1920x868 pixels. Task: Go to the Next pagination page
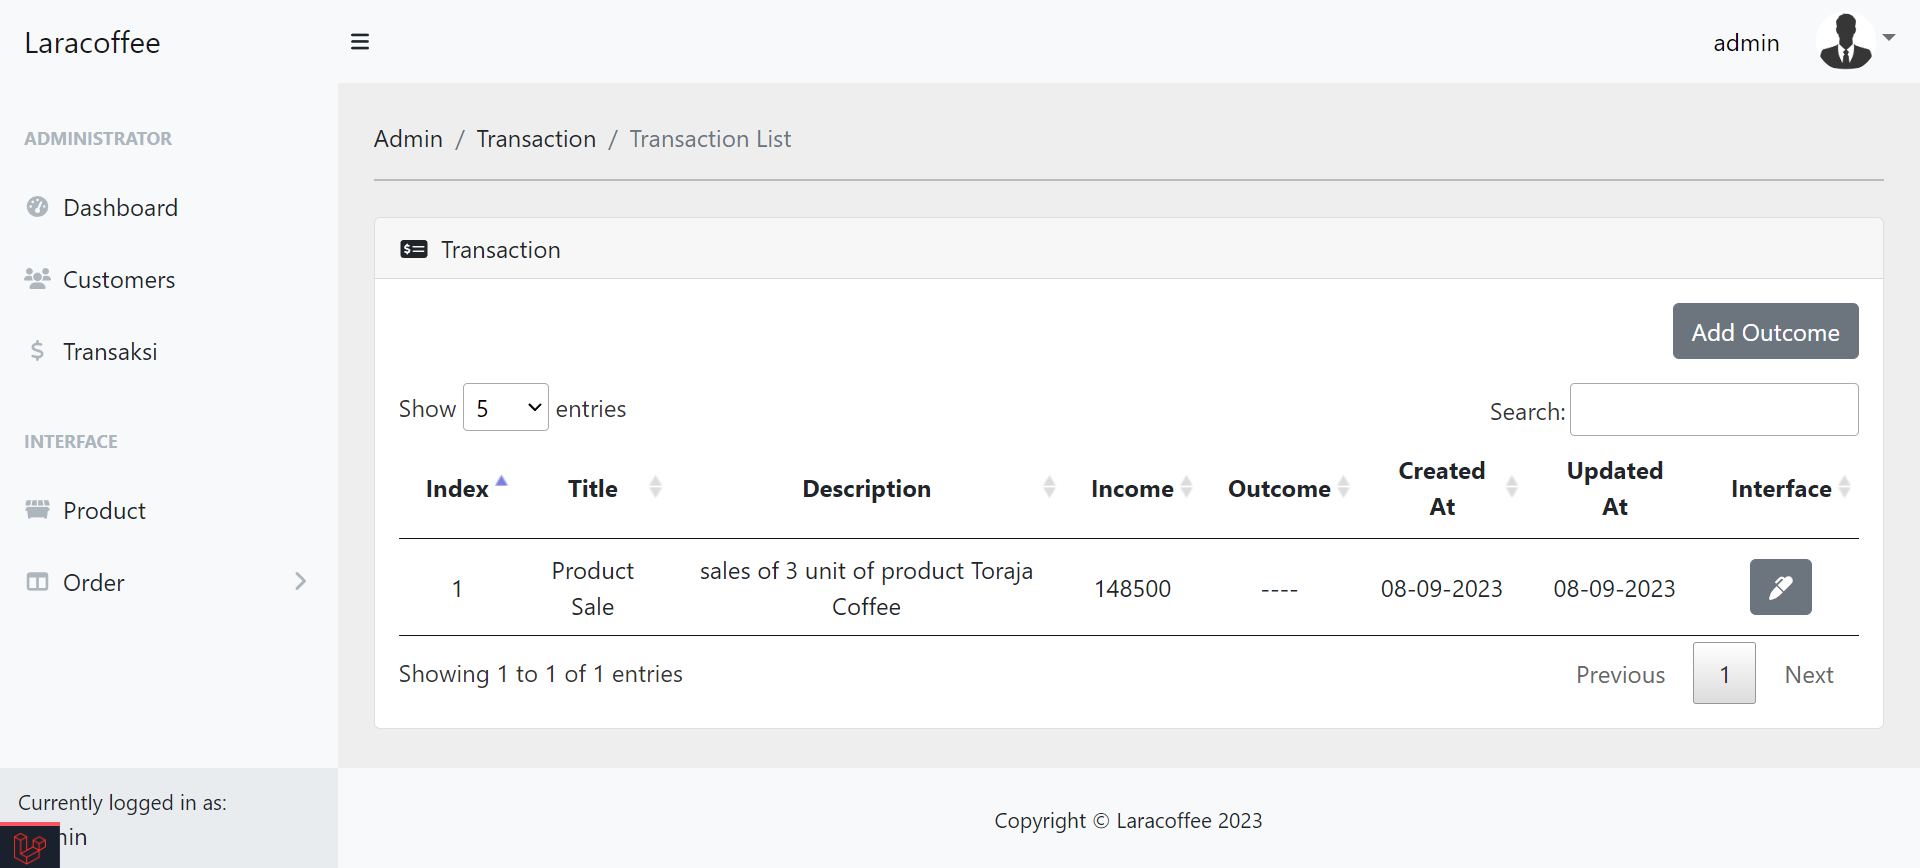[1808, 675]
